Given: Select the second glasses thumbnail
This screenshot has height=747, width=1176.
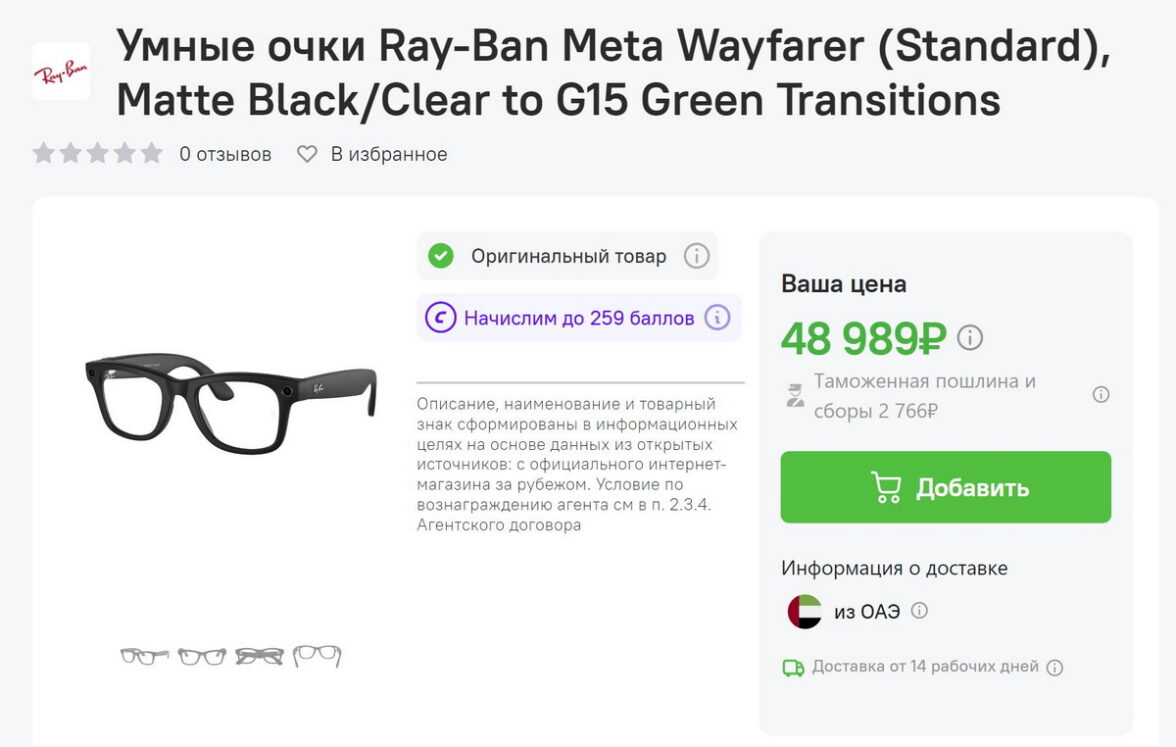Looking at the screenshot, I should tap(202, 656).
